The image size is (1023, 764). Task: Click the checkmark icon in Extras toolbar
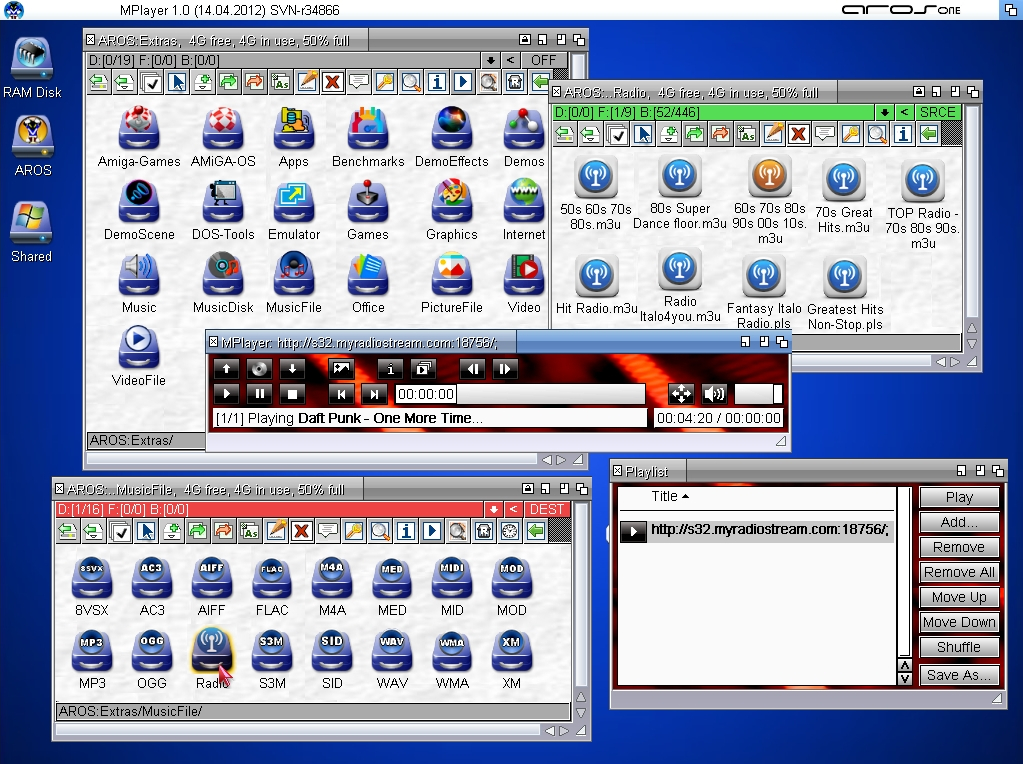(151, 82)
